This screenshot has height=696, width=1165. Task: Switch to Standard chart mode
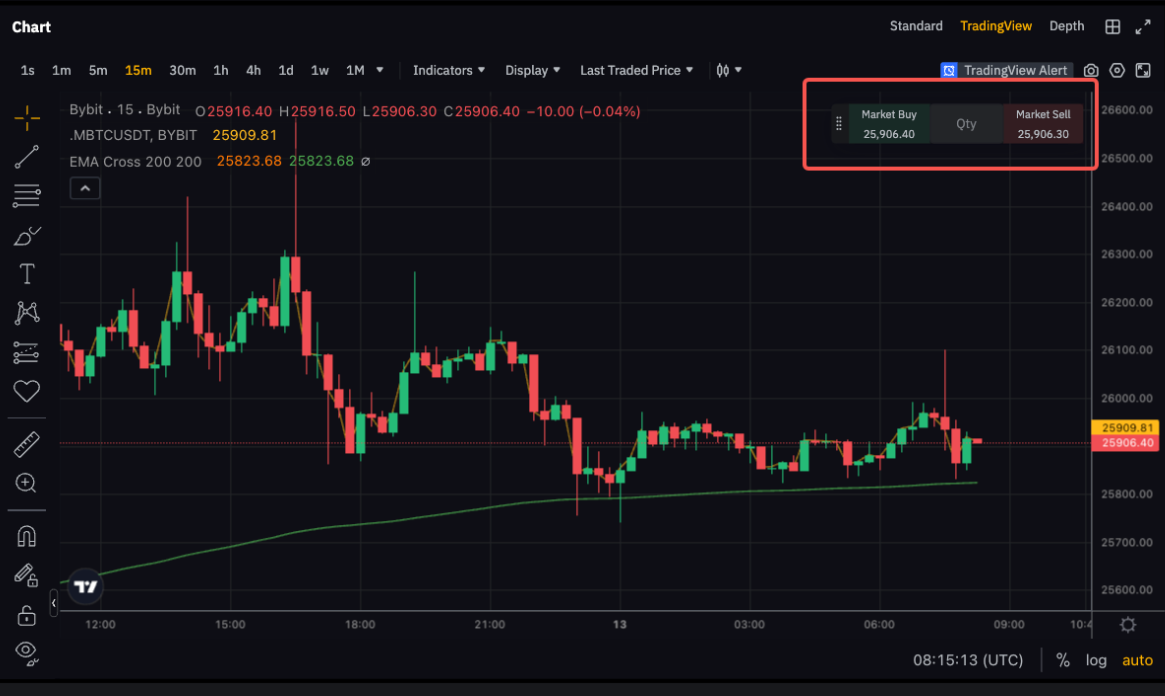(x=916, y=26)
